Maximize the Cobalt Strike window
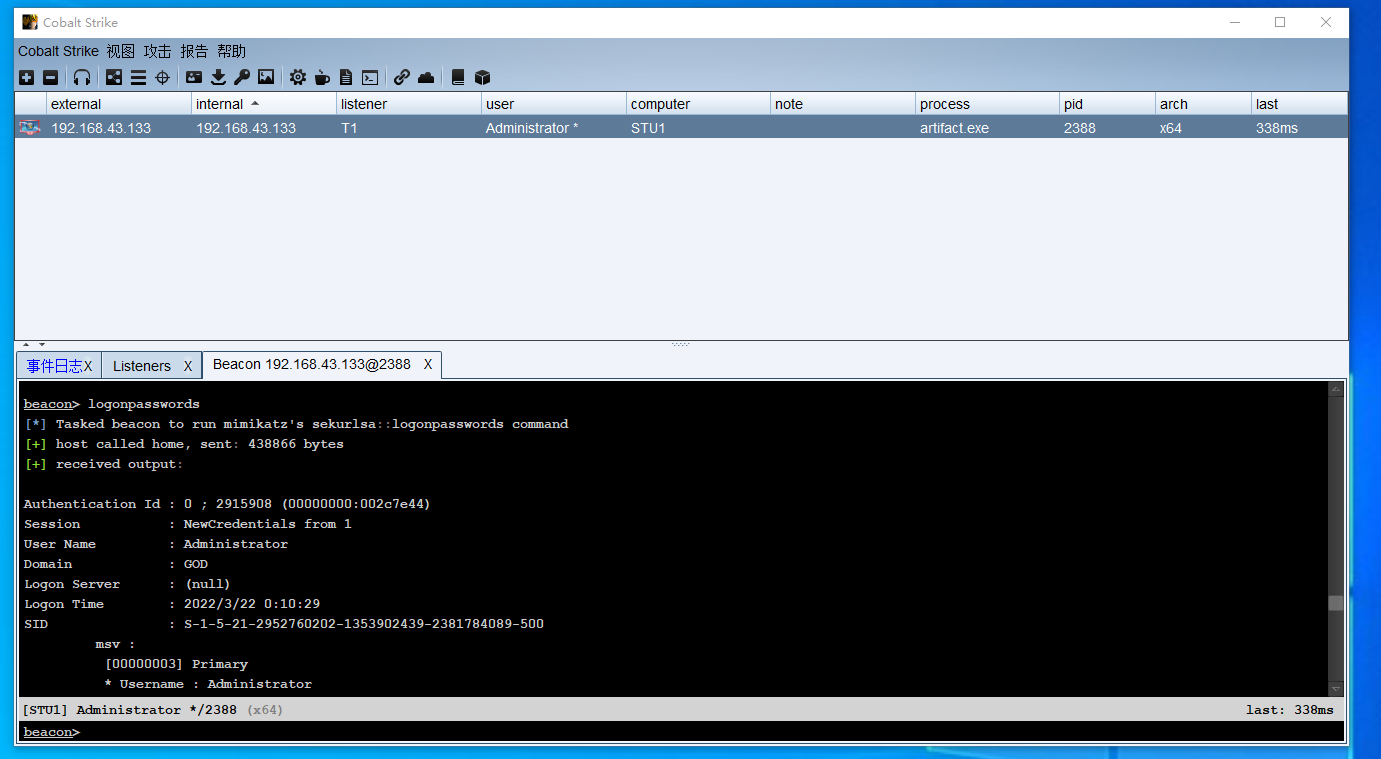This screenshot has width=1381, height=759. [1280, 22]
